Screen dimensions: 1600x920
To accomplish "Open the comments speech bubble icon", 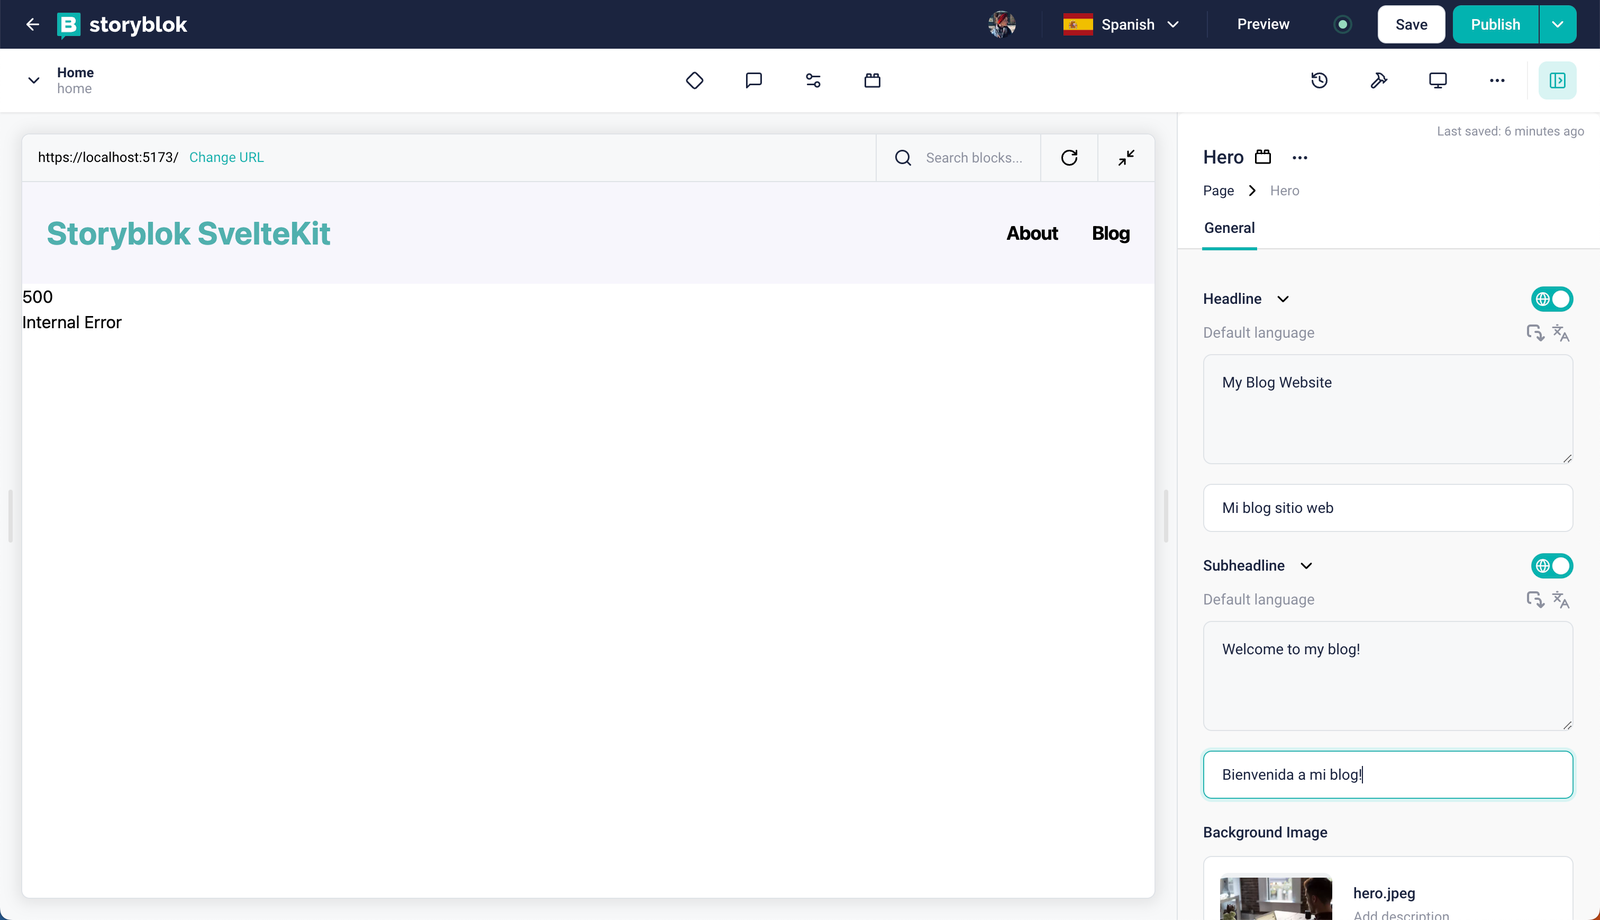I will pos(754,80).
